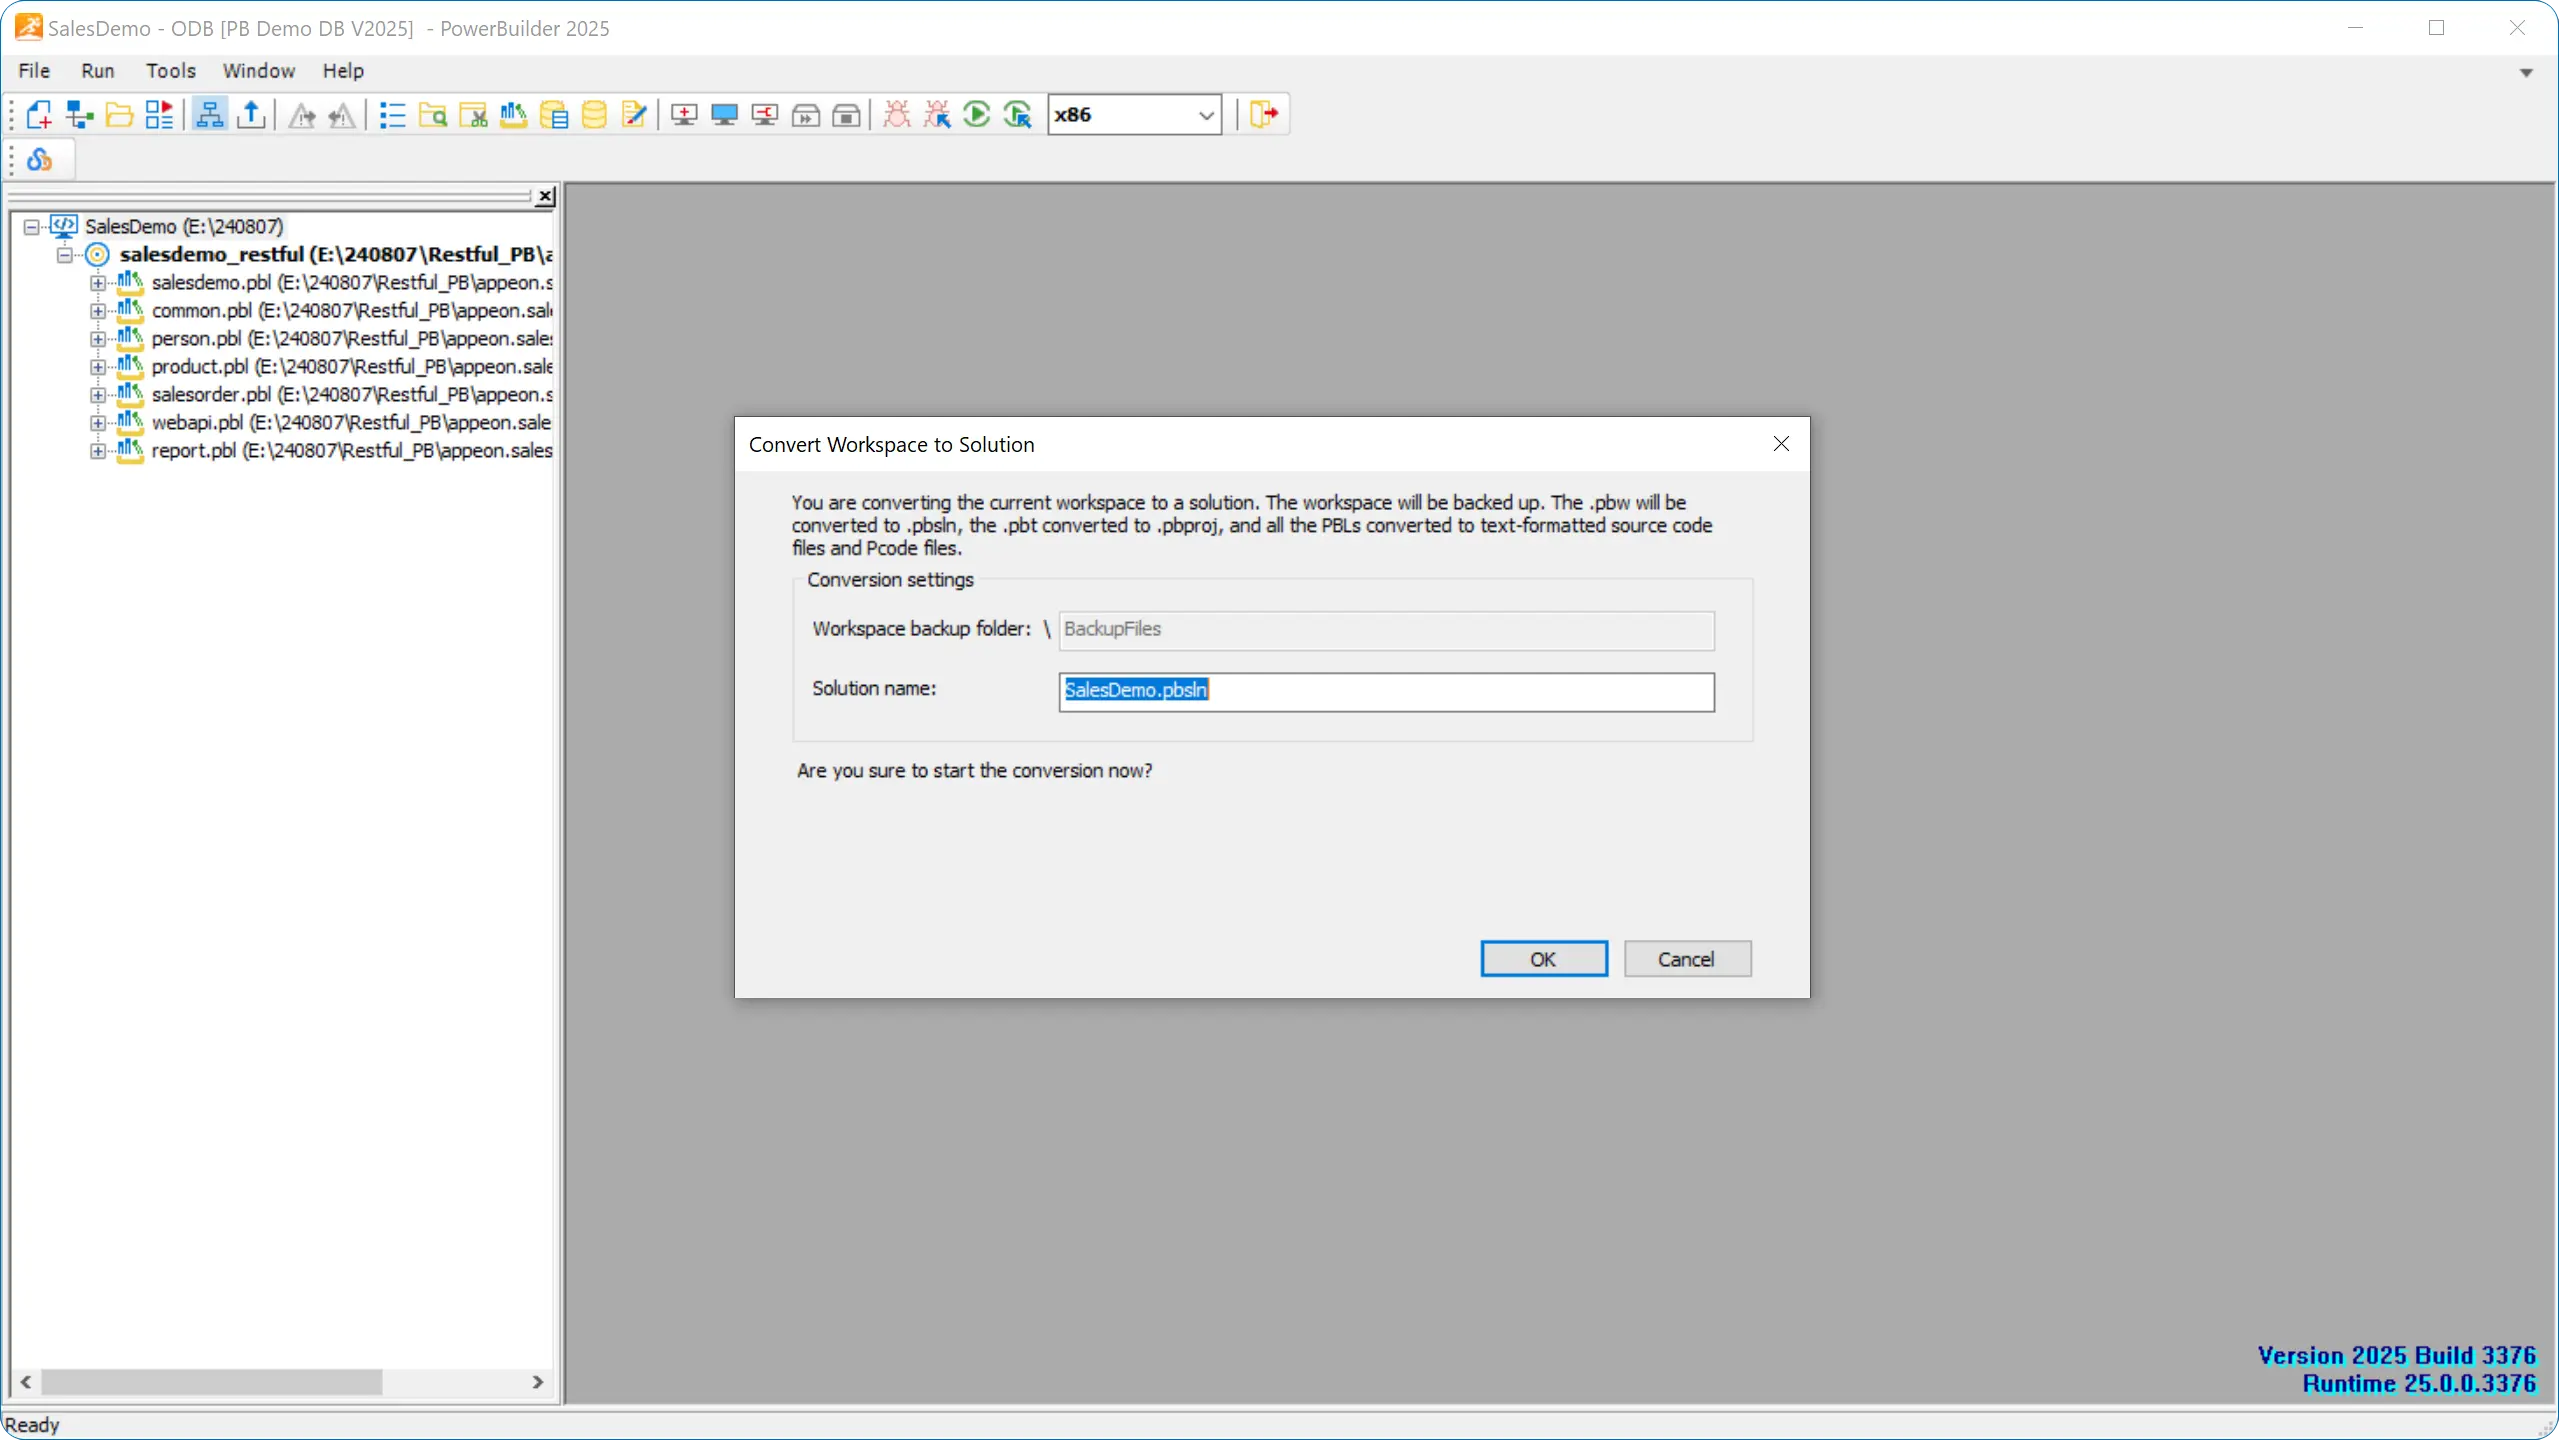Click the Next Error toolbar icon
This screenshot has width=2559, height=1440.
tap(302, 115)
